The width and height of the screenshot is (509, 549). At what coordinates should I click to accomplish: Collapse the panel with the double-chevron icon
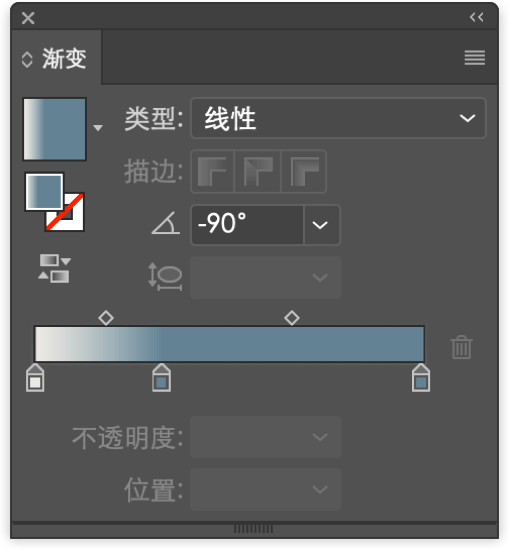click(476, 17)
